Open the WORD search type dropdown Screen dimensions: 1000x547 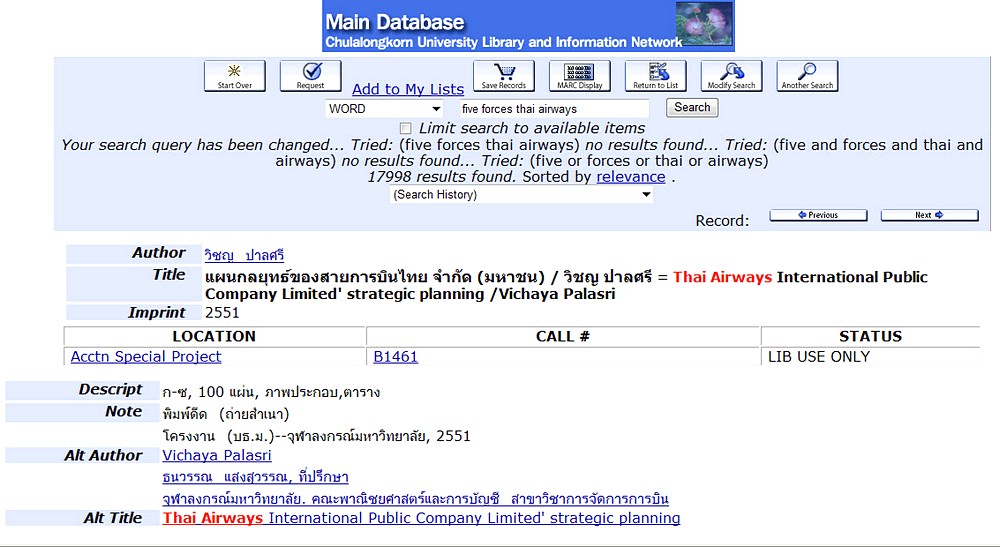(385, 109)
